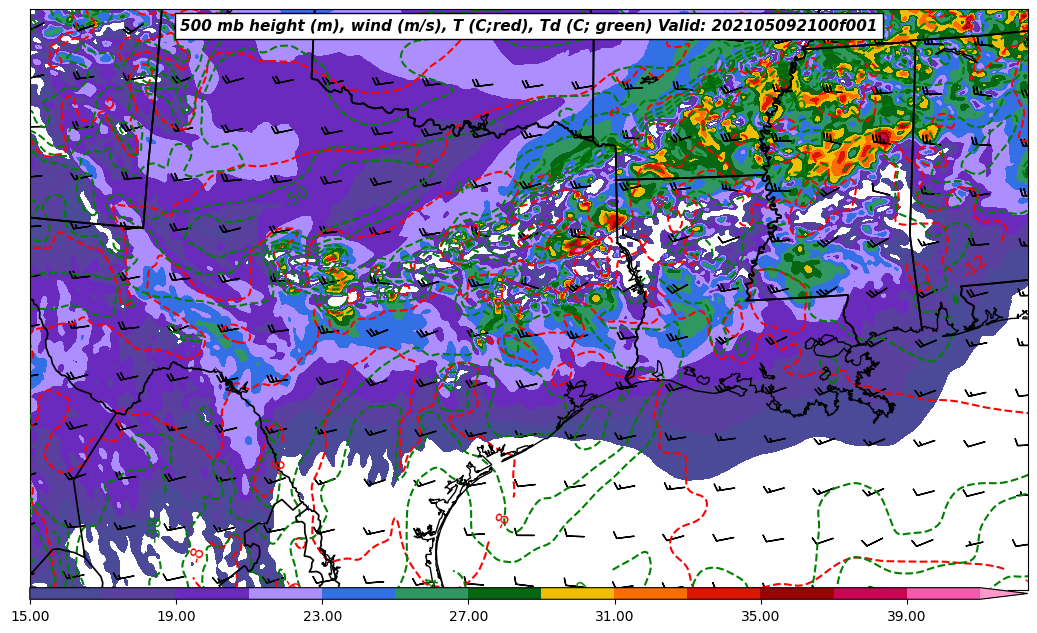
Task: Click the colorbar label 15.00
Action: 30,616
